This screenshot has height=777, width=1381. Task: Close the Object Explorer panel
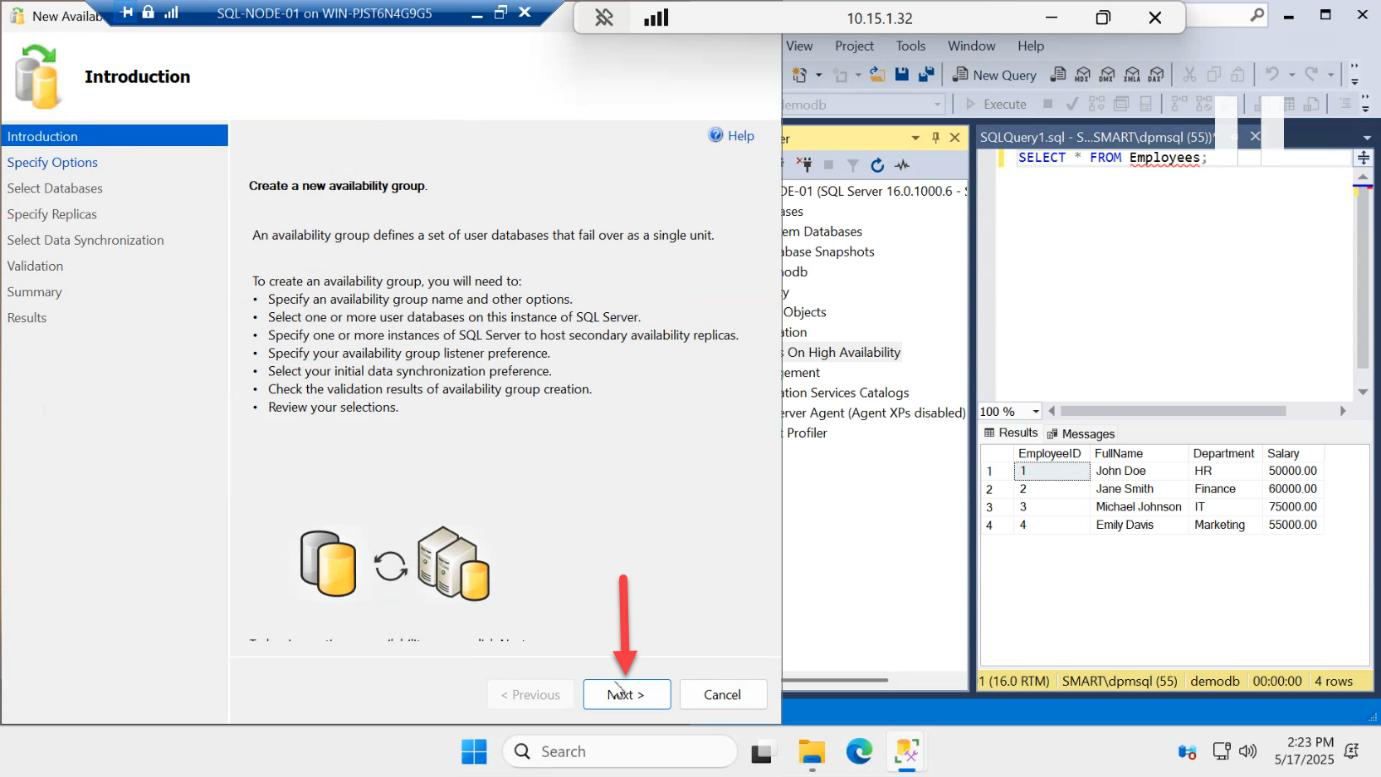pos(955,138)
